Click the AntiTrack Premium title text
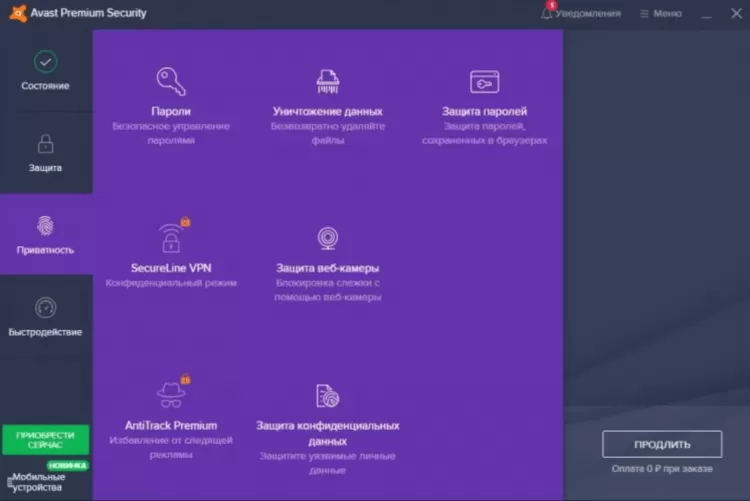This screenshot has height=501, width=750. pyautogui.click(x=171, y=425)
